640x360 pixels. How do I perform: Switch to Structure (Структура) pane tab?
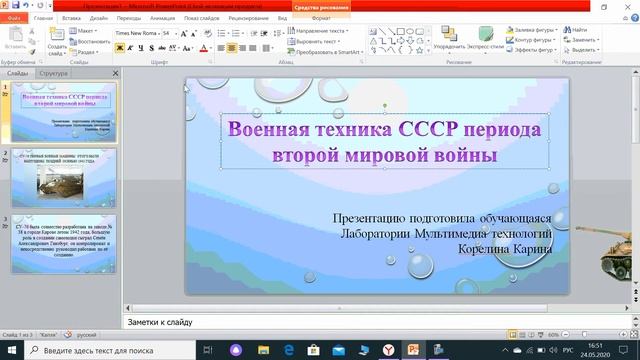[53, 73]
